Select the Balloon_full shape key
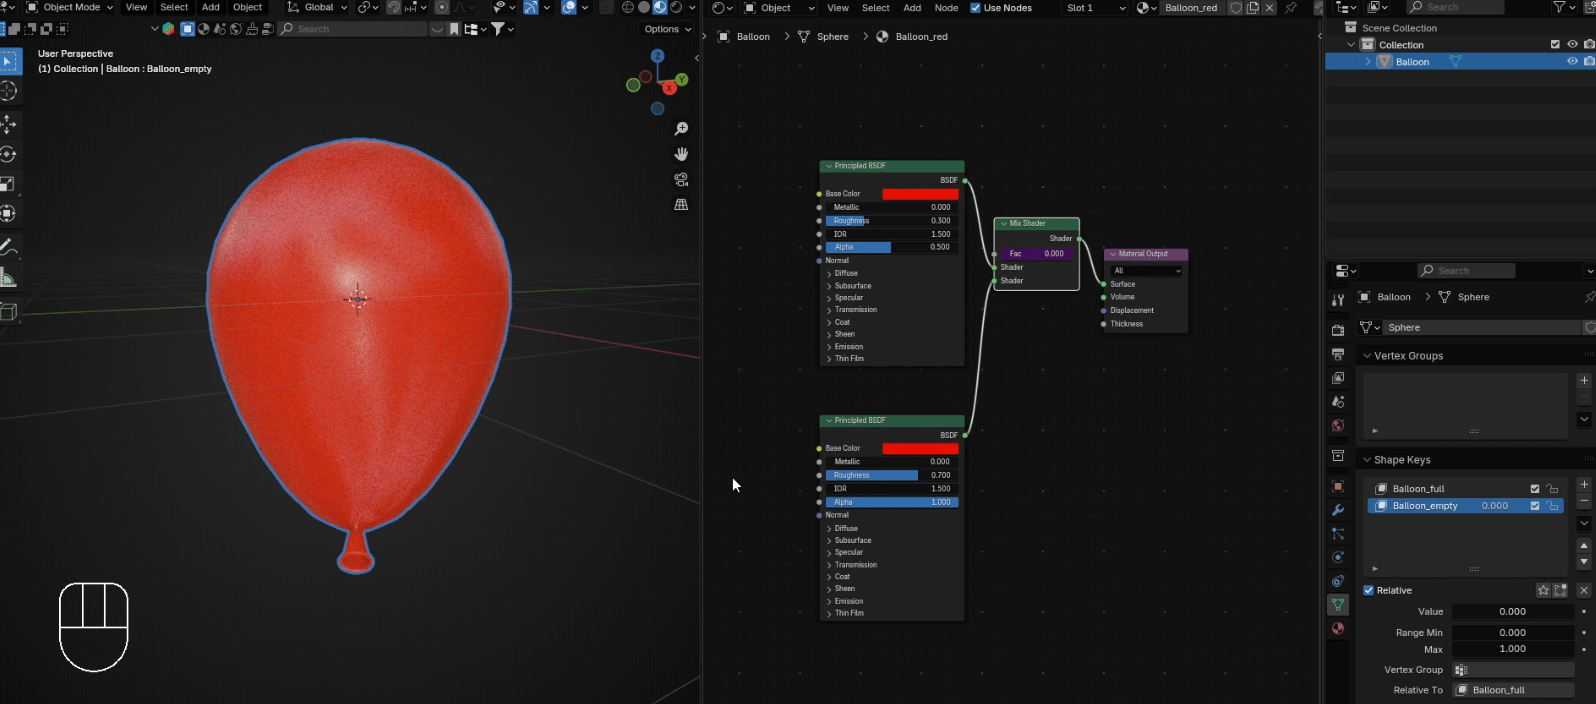This screenshot has height=704, width=1596. 1418,489
